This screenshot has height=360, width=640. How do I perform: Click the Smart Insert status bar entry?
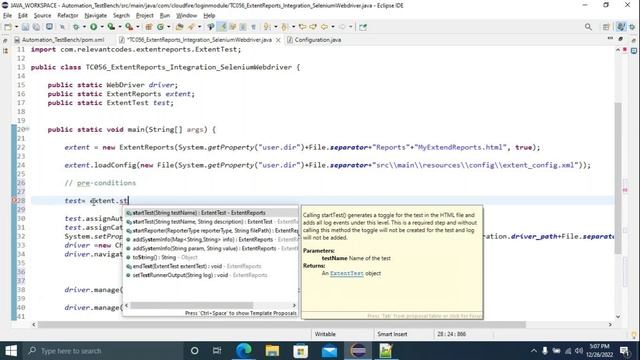point(392,334)
